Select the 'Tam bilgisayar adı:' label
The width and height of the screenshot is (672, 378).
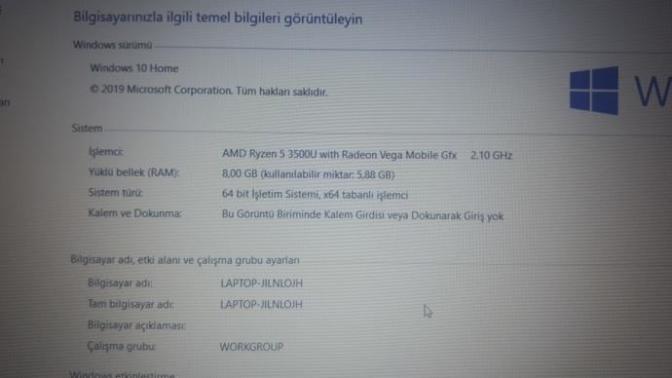coord(130,304)
